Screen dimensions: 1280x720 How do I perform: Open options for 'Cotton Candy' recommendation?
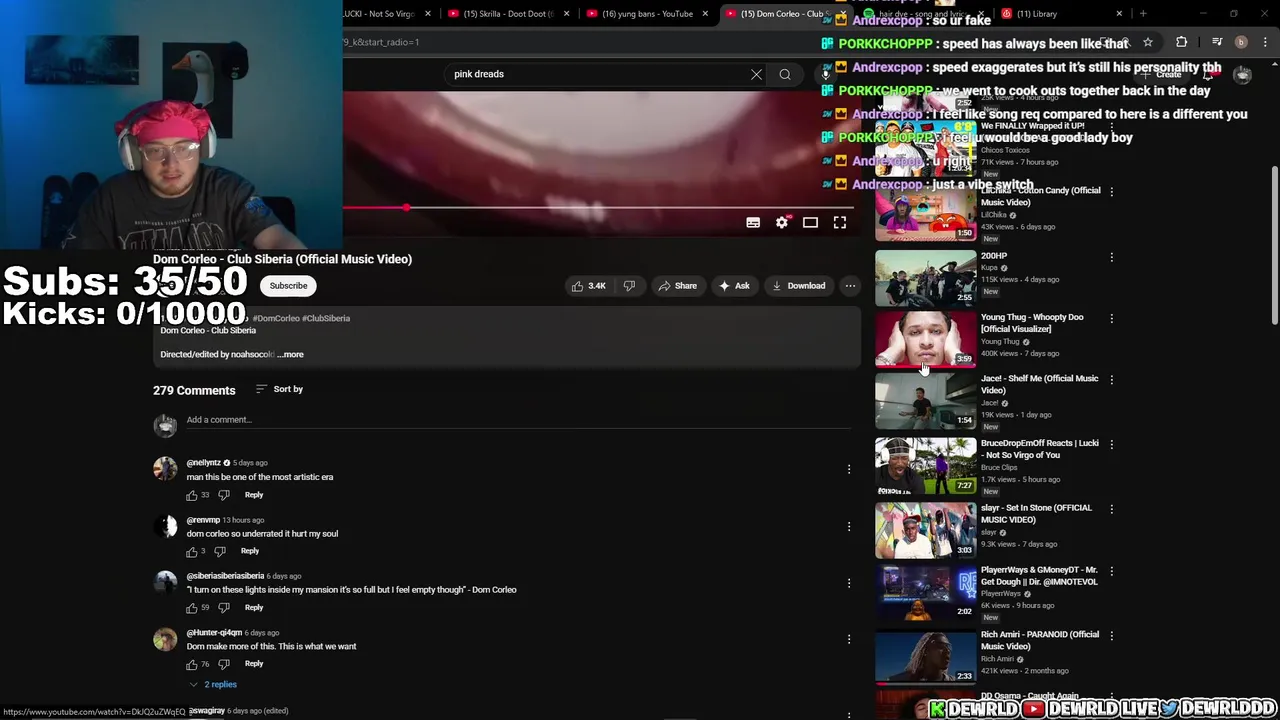pyautogui.click(x=1111, y=192)
